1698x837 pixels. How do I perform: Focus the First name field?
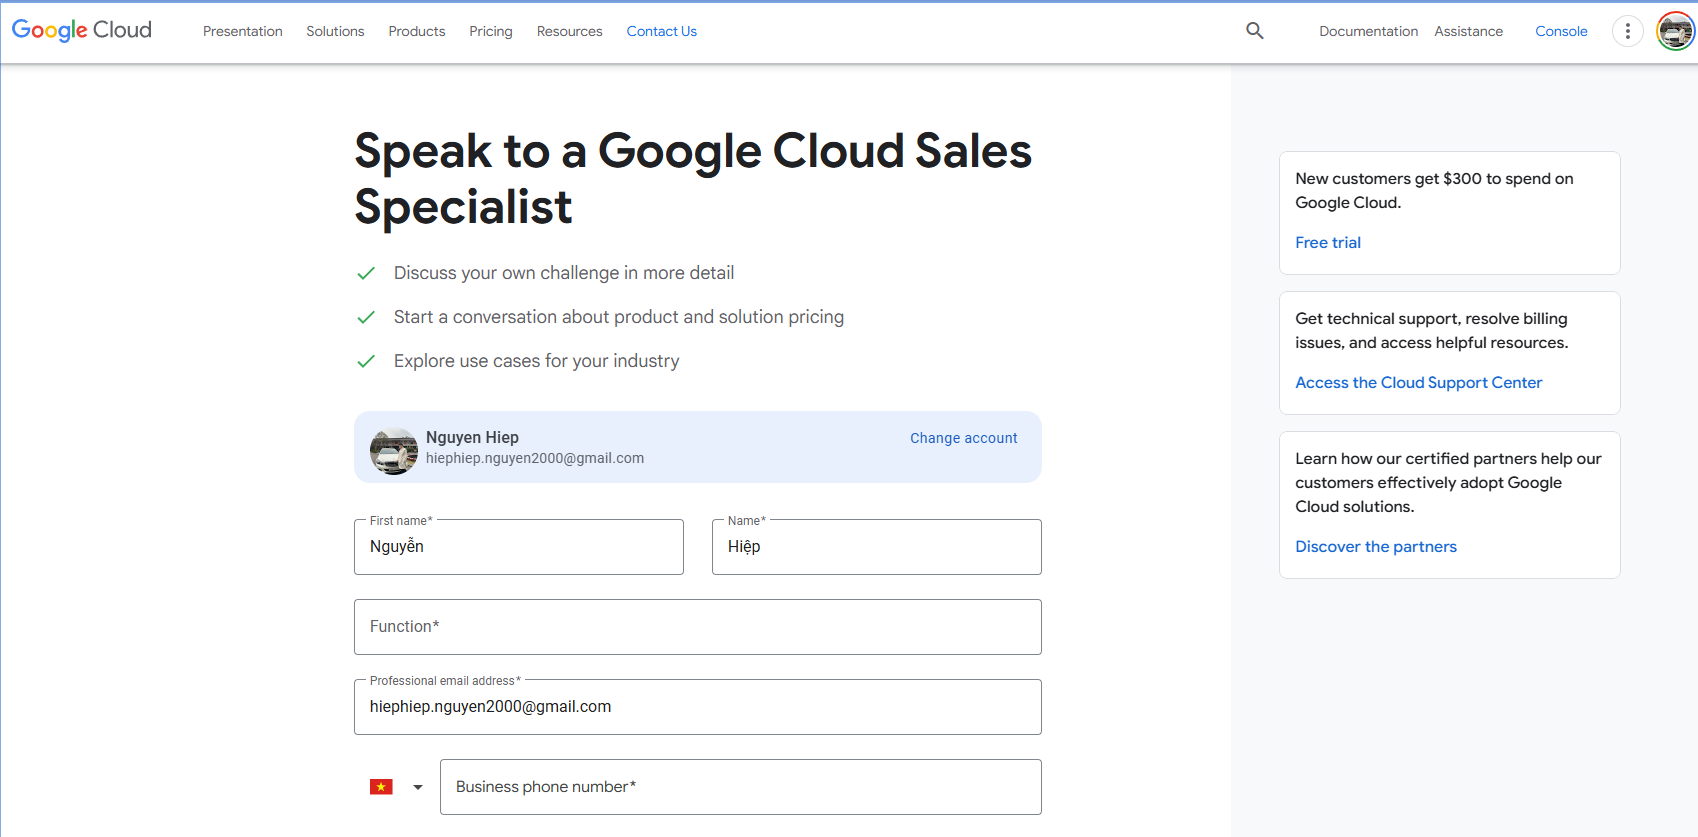point(519,547)
